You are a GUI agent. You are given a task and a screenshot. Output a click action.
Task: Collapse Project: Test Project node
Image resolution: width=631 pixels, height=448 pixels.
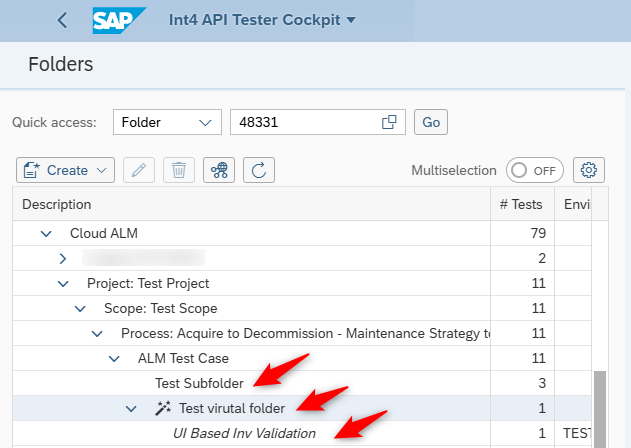(63, 284)
